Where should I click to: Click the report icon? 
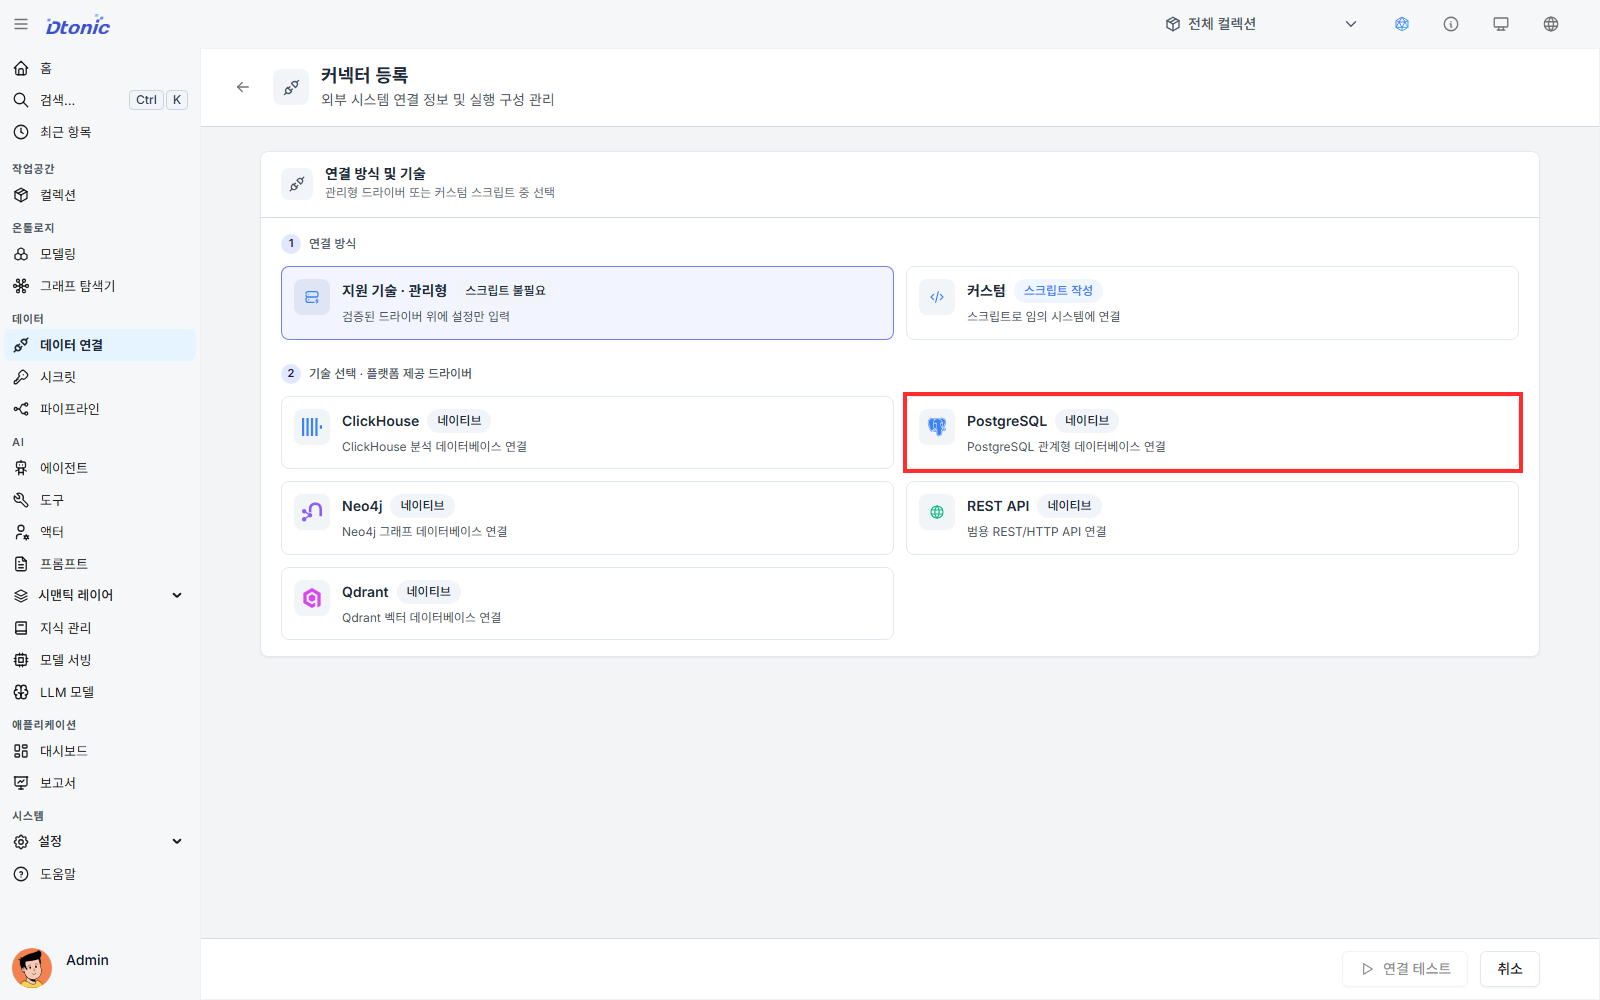click(x=21, y=783)
